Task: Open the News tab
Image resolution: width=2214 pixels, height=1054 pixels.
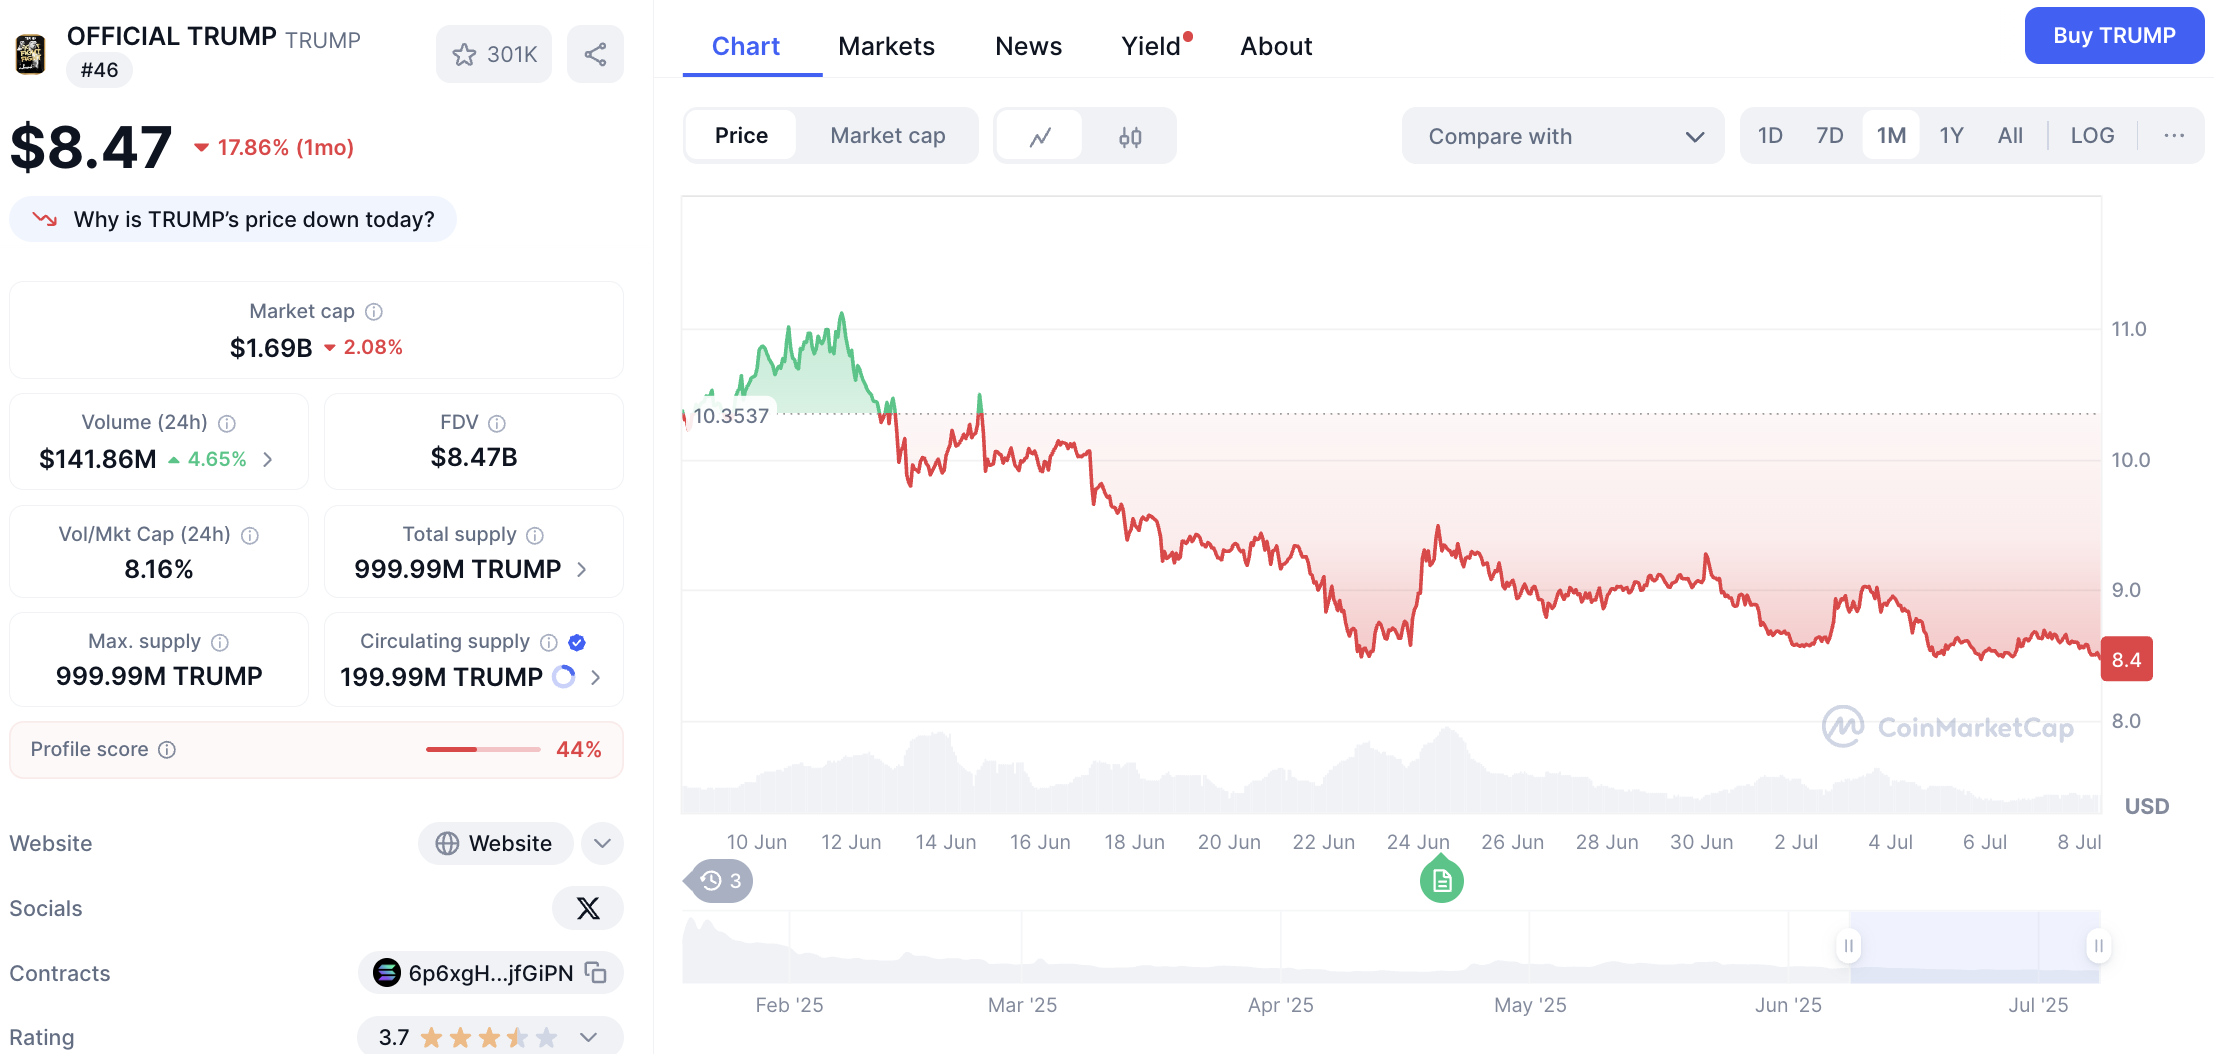Action: point(1028,46)
